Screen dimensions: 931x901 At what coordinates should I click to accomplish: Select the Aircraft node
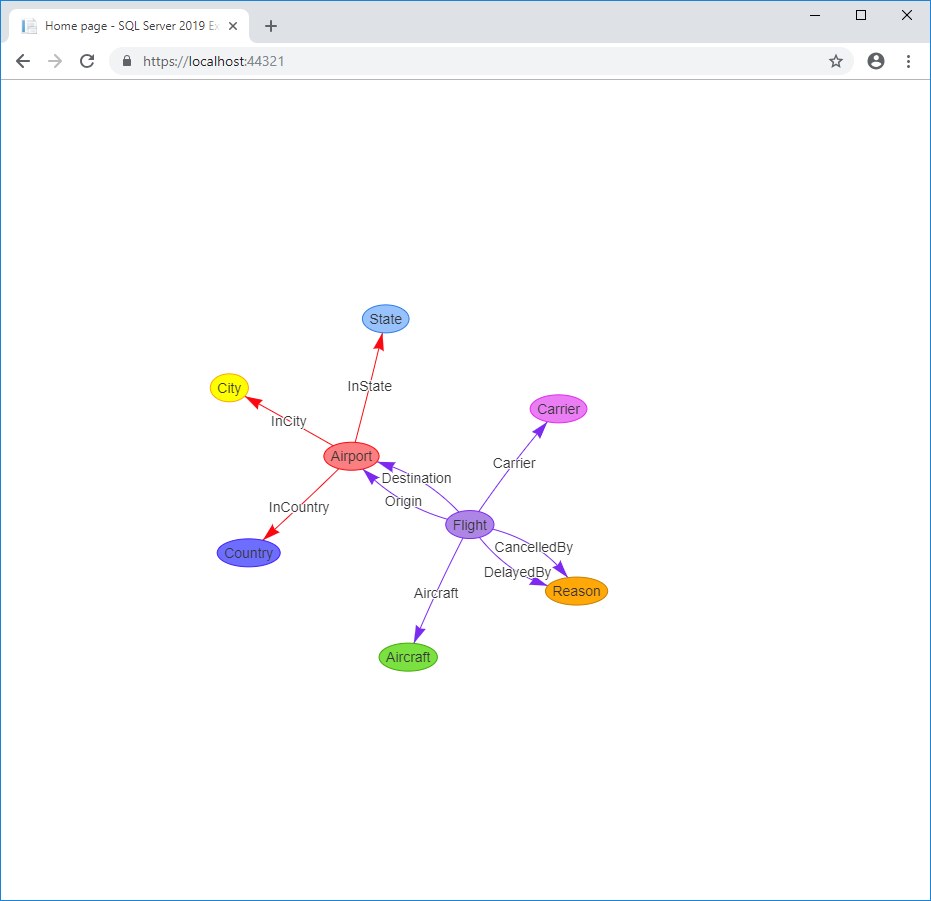click(x=408, y=656)
